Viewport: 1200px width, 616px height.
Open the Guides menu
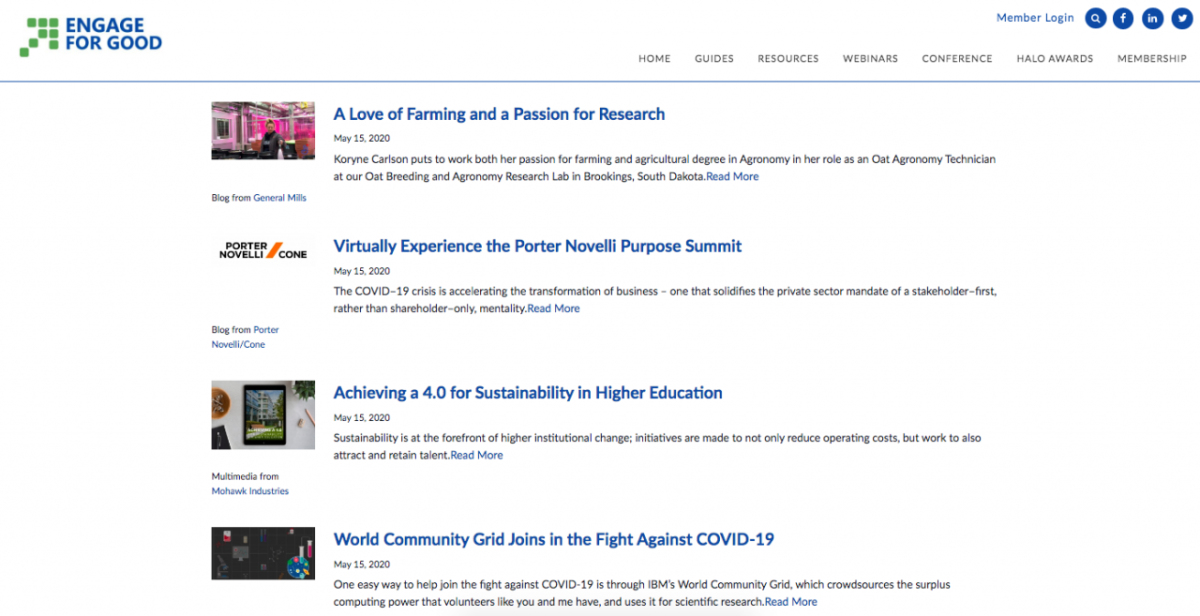tap(714, 59)
